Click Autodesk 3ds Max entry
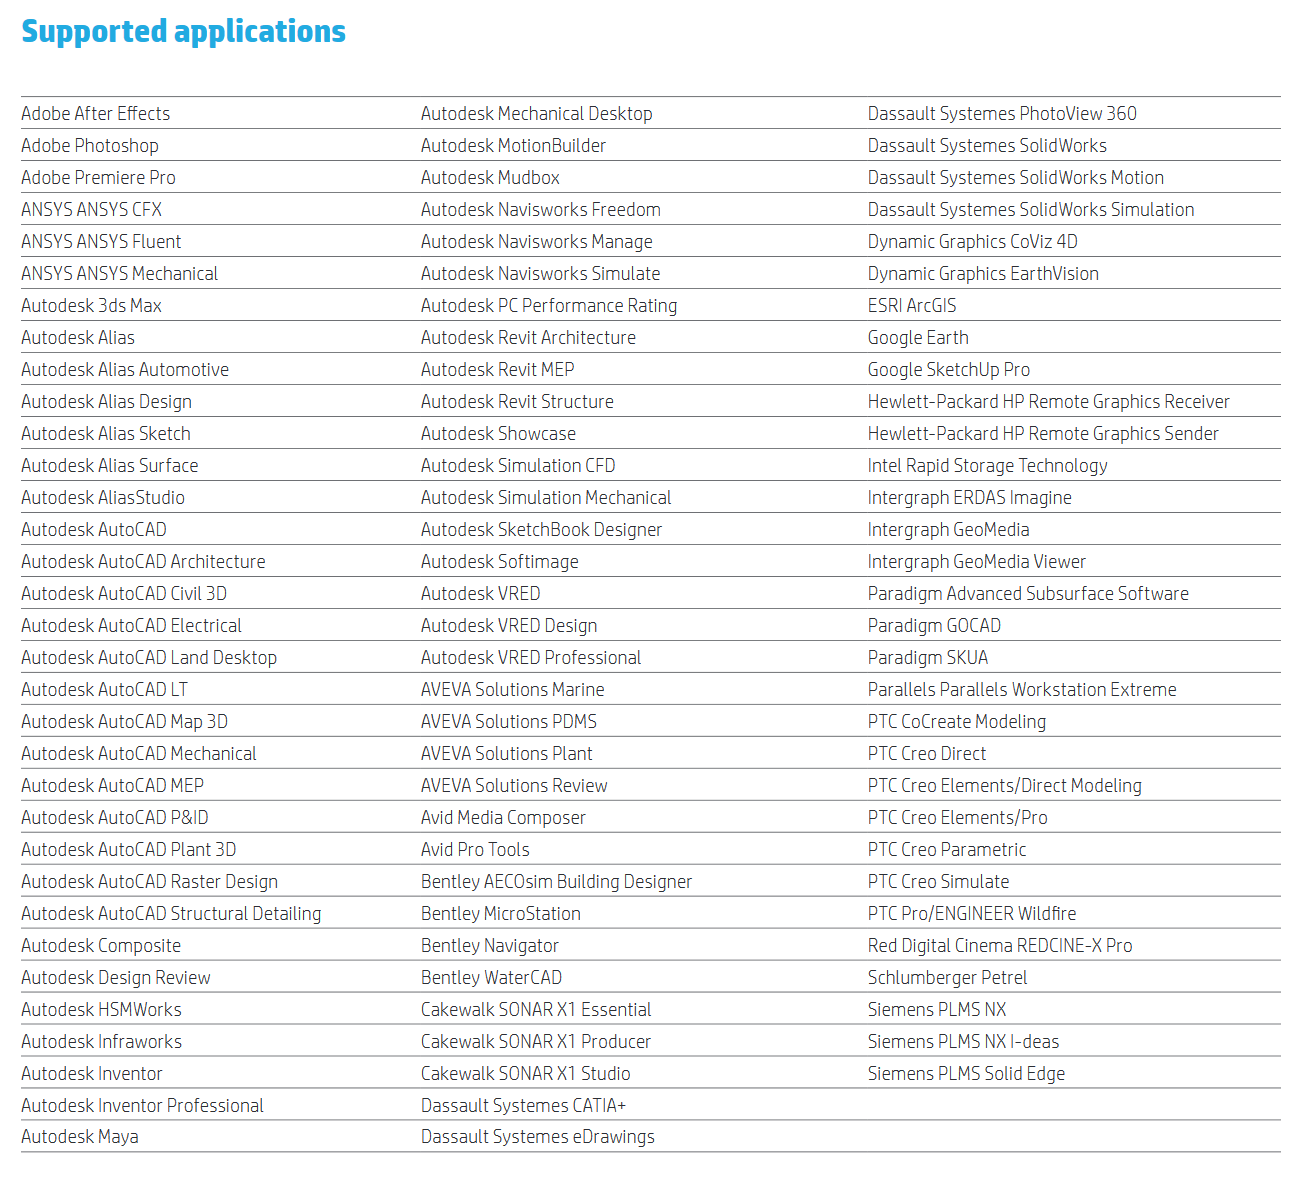Image resolution: width=1304 pixels, height=1188 pixels. 91,306
